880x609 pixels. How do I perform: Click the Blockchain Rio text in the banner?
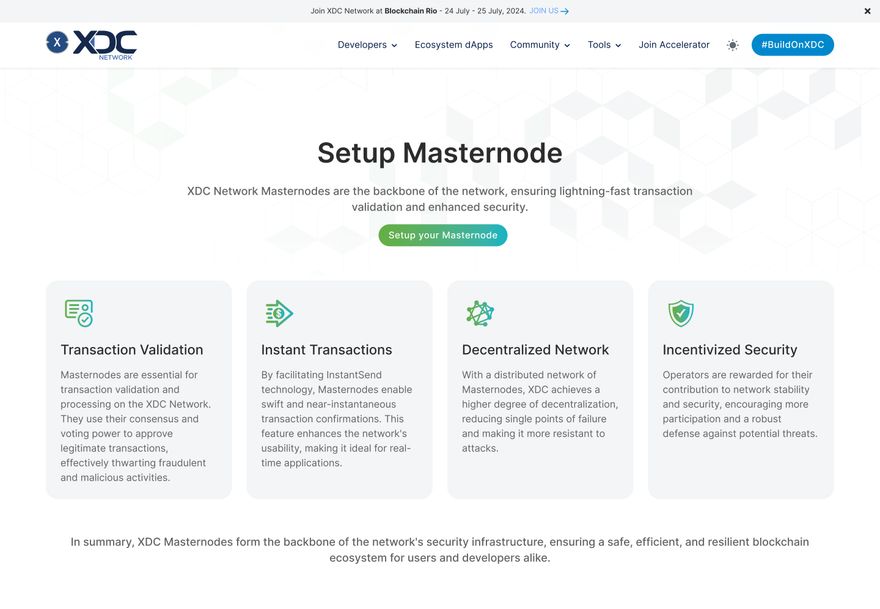[410, 11]
